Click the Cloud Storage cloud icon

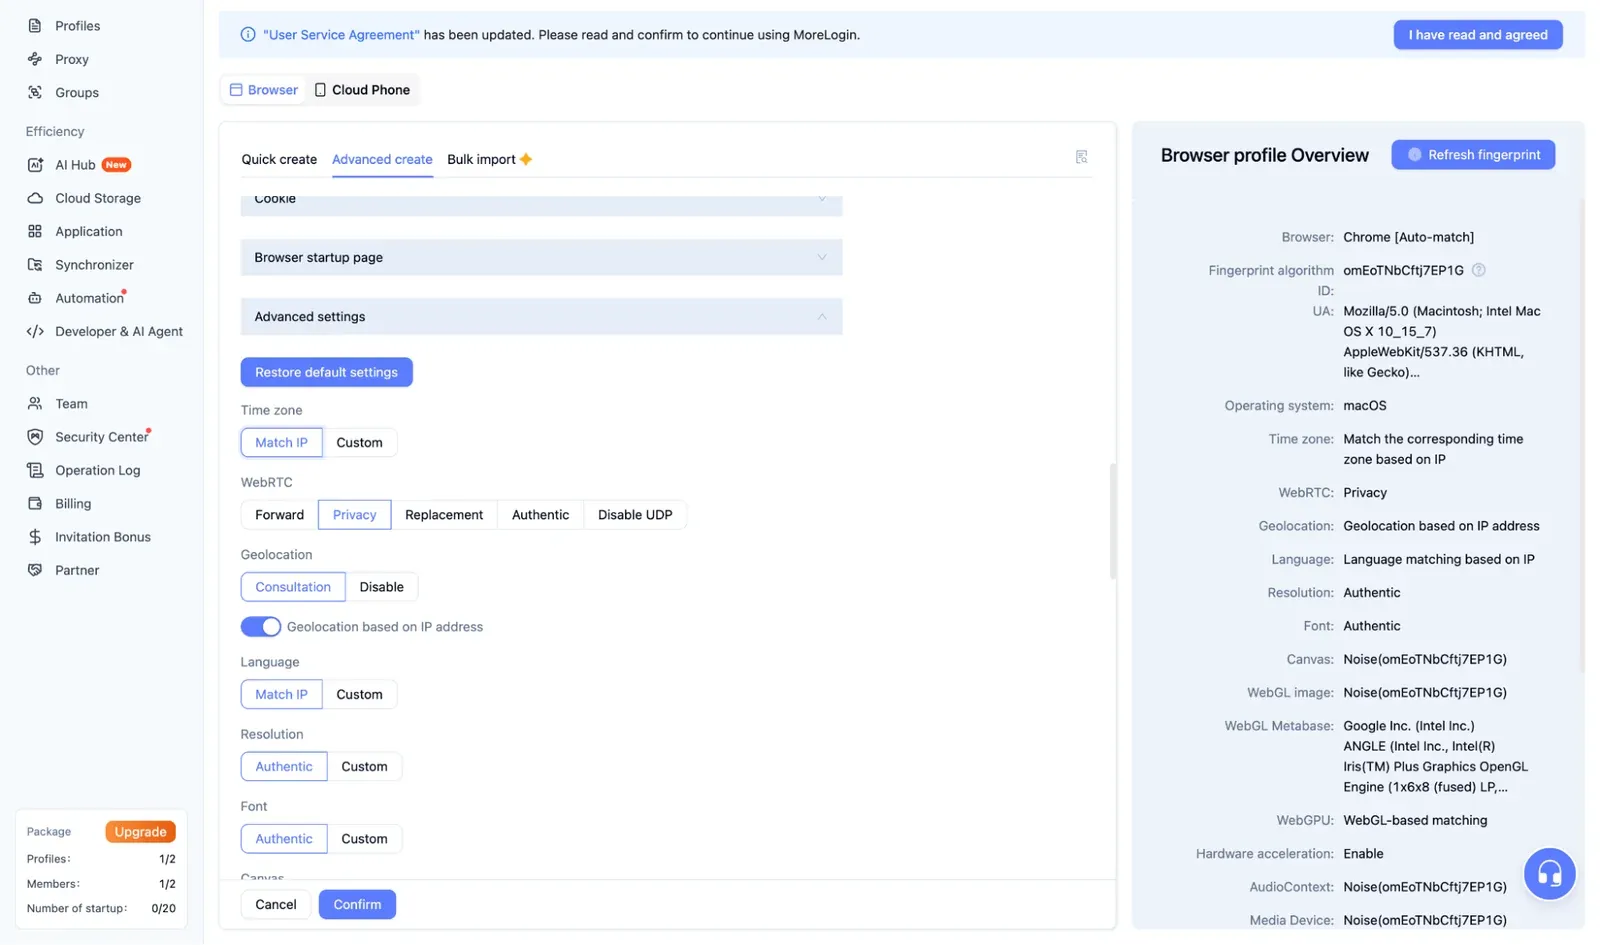(x=35, y=198)
